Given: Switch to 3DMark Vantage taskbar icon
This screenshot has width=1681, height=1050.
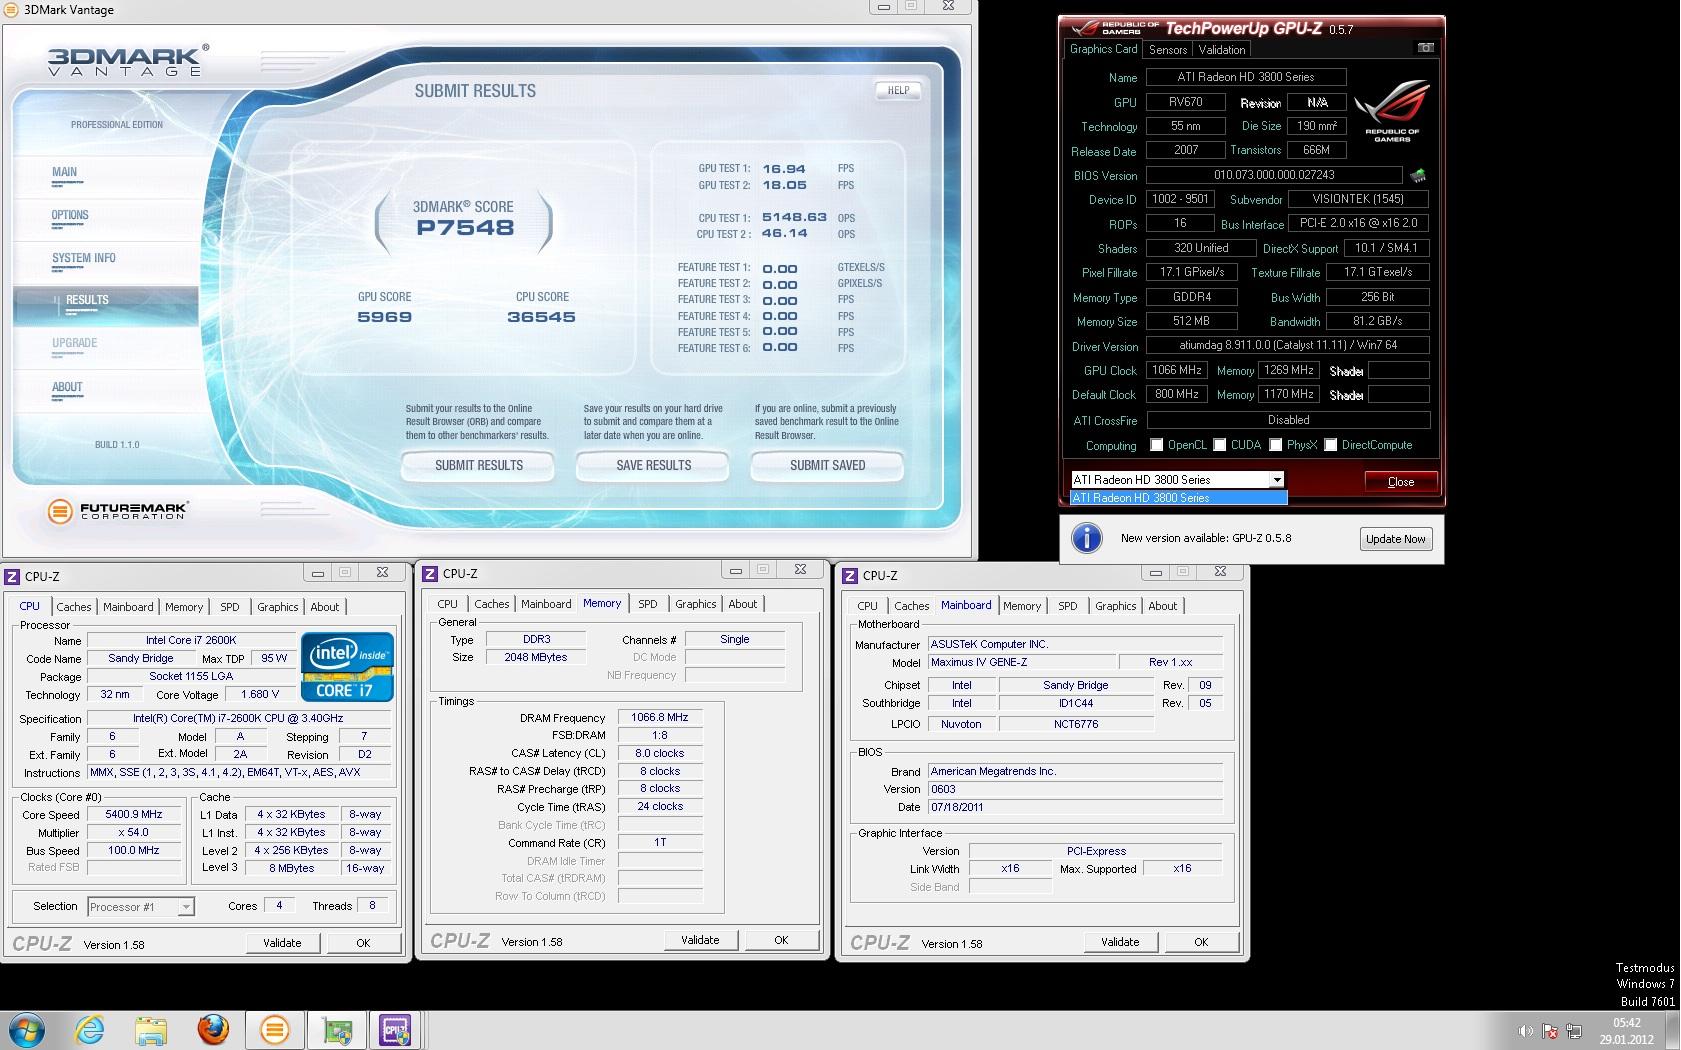Looking at the screenshot, I should (x=274, y=1030).
